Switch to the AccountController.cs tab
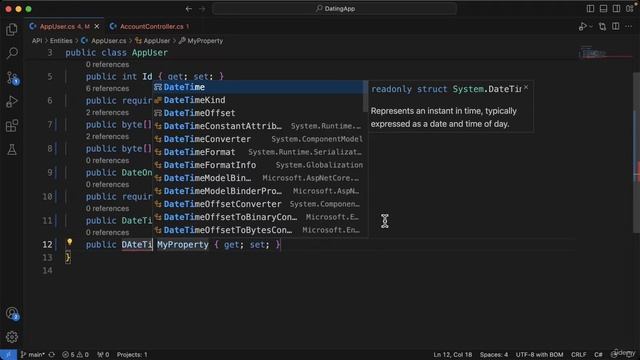Screen dimensions: 640x360 click(151, 27)
